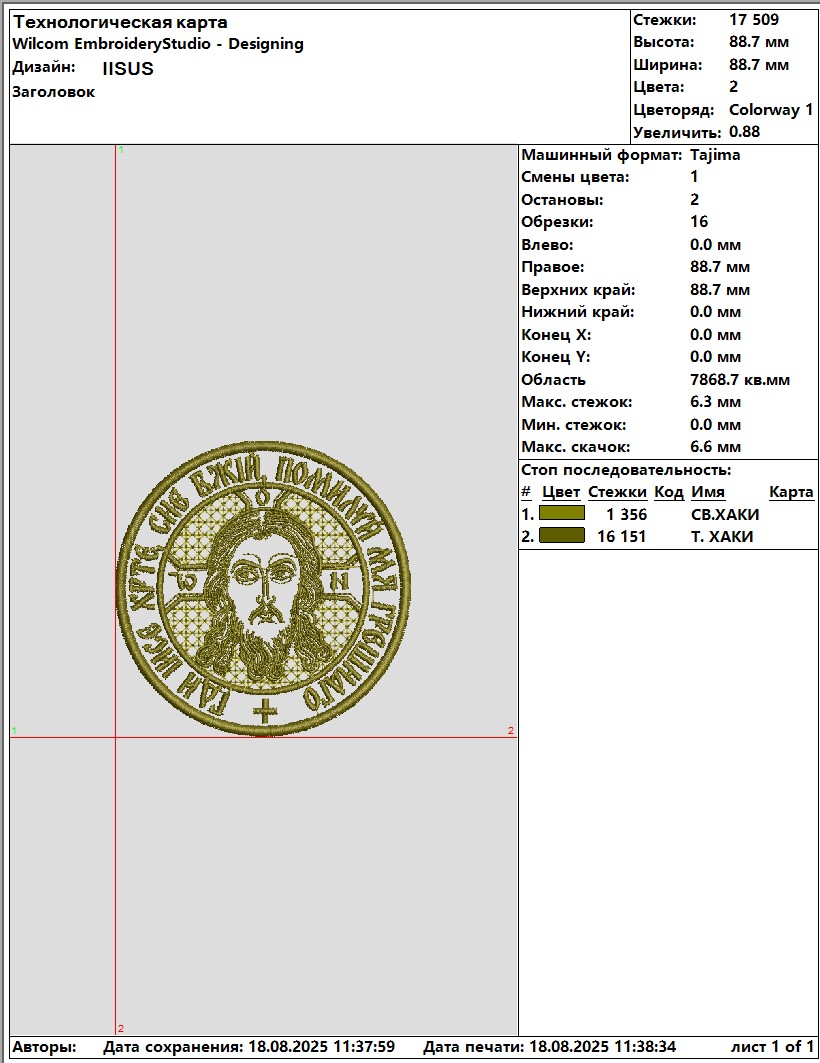The image size is (820, 1063).
Task: Click the stitch count '16 151' in row 2
Action: (622, 536)
